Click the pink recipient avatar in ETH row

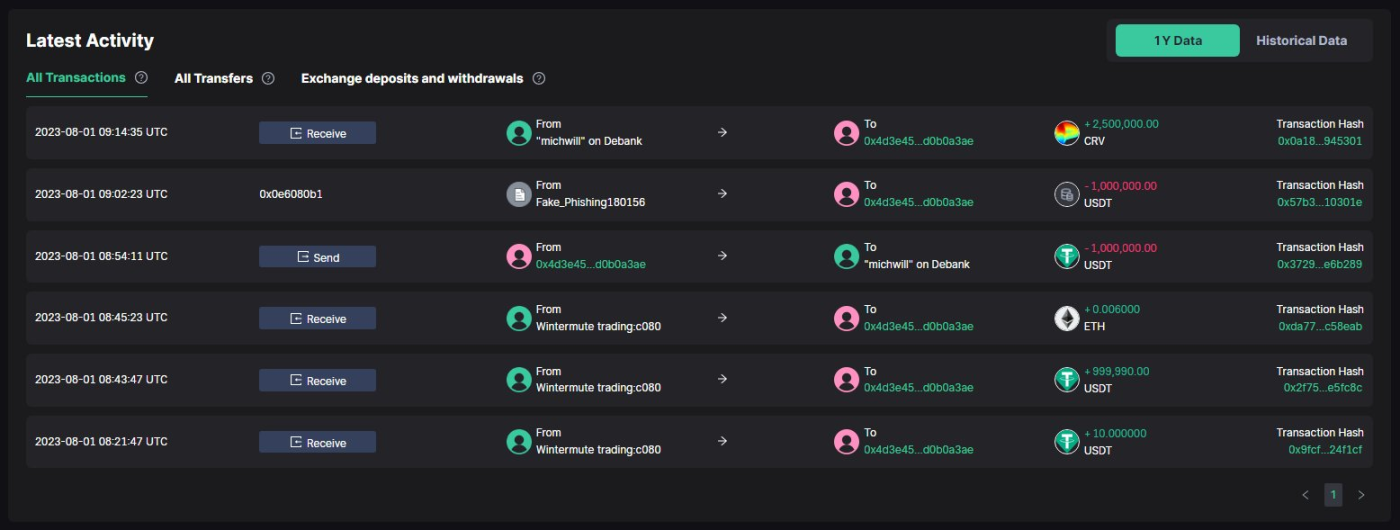(847, 318)
